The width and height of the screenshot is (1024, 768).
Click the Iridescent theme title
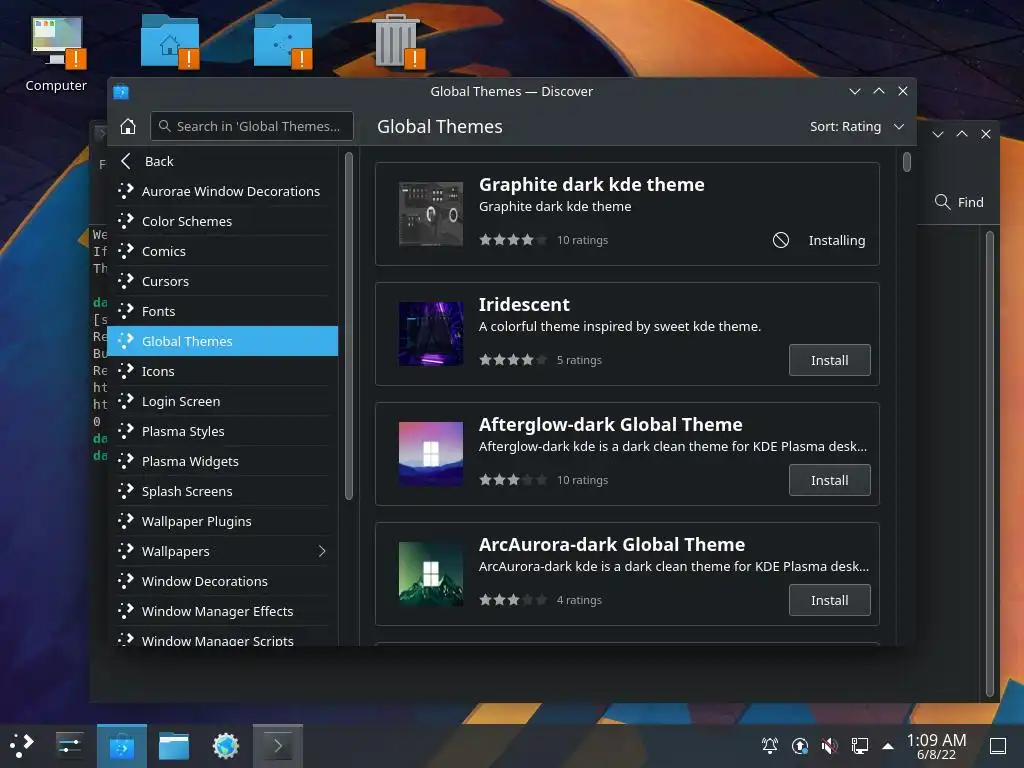click(524, 304)
